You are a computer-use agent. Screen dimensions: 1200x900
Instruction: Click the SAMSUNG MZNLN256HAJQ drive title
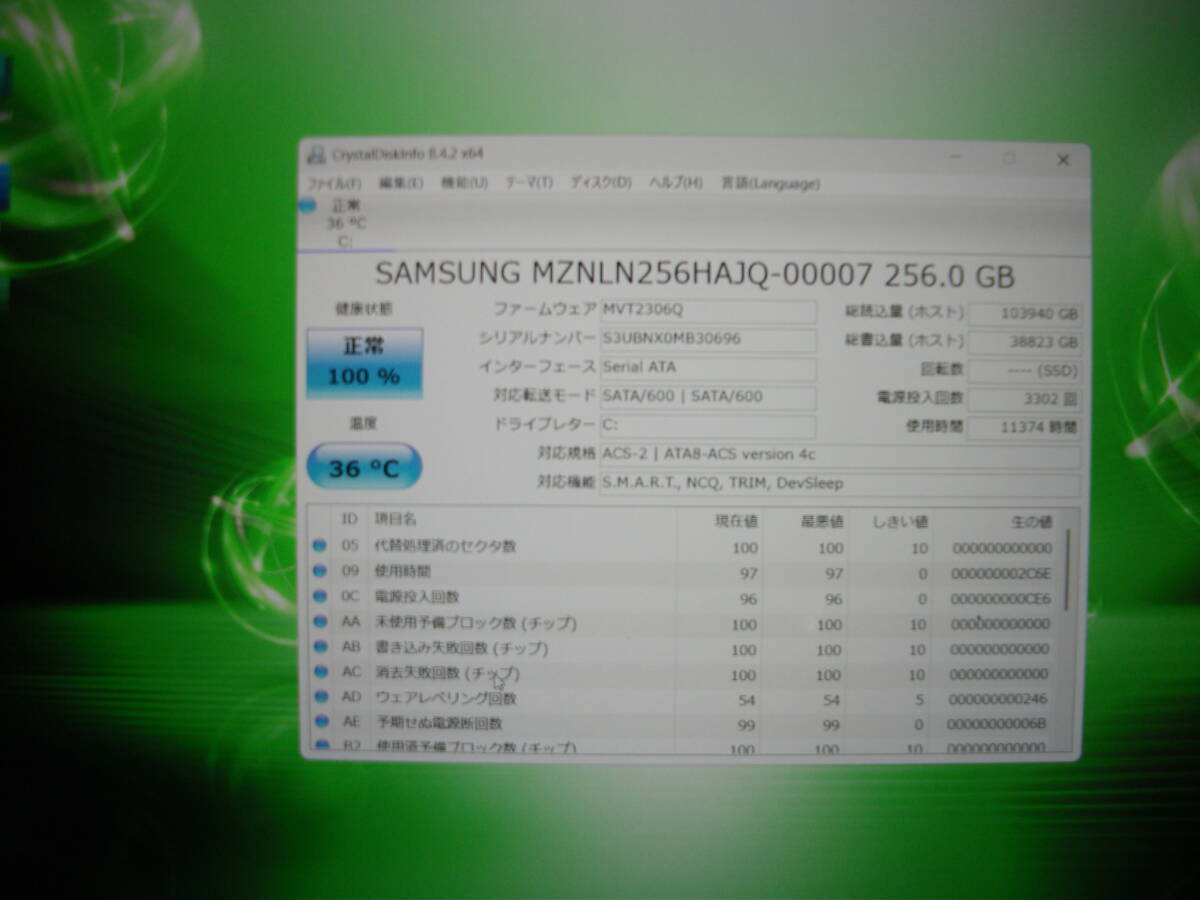(695, 274)
